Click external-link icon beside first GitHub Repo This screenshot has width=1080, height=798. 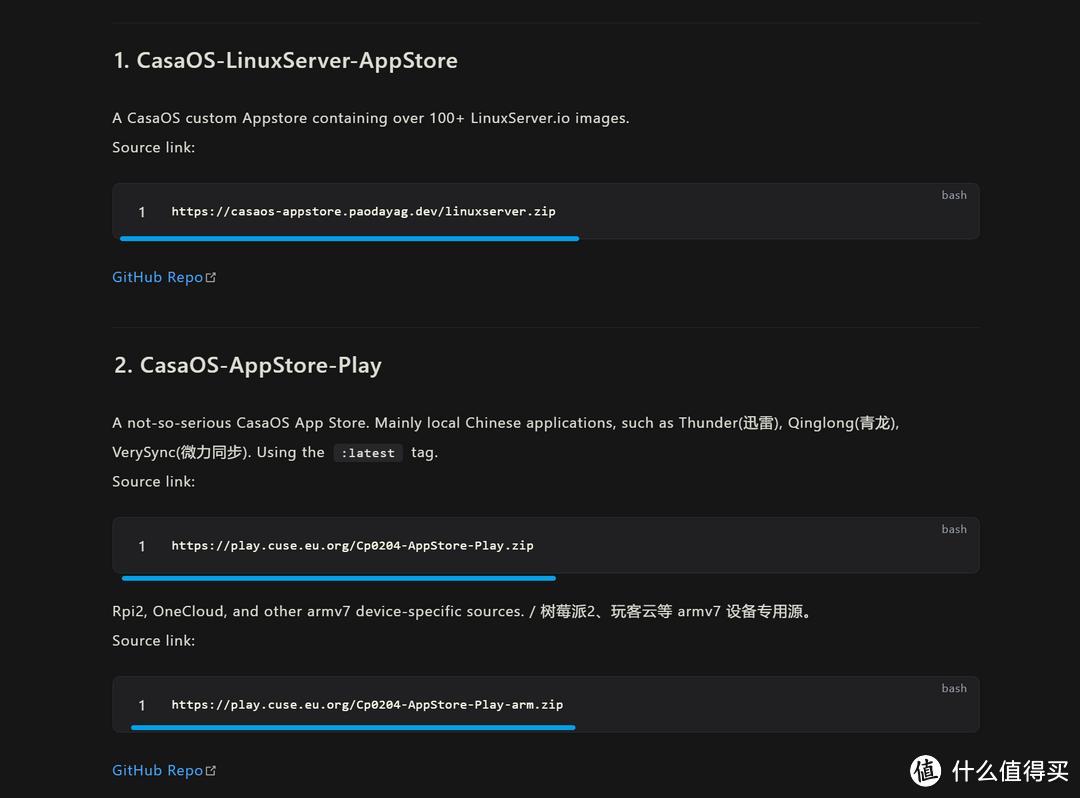[x=211, y=277]
